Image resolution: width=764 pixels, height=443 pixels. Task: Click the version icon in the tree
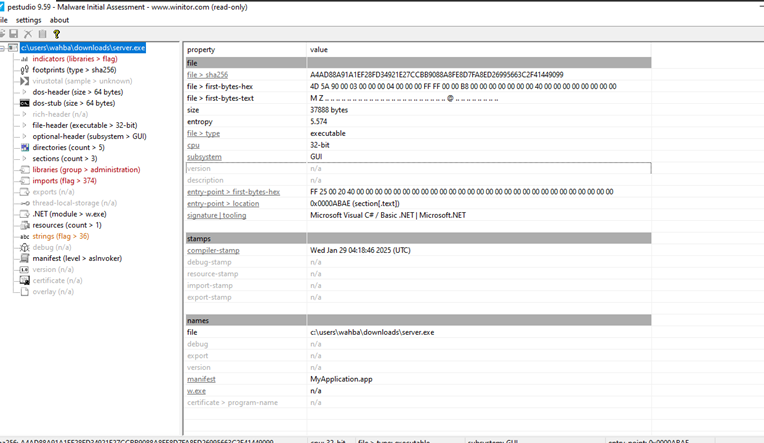coord(24,270)
